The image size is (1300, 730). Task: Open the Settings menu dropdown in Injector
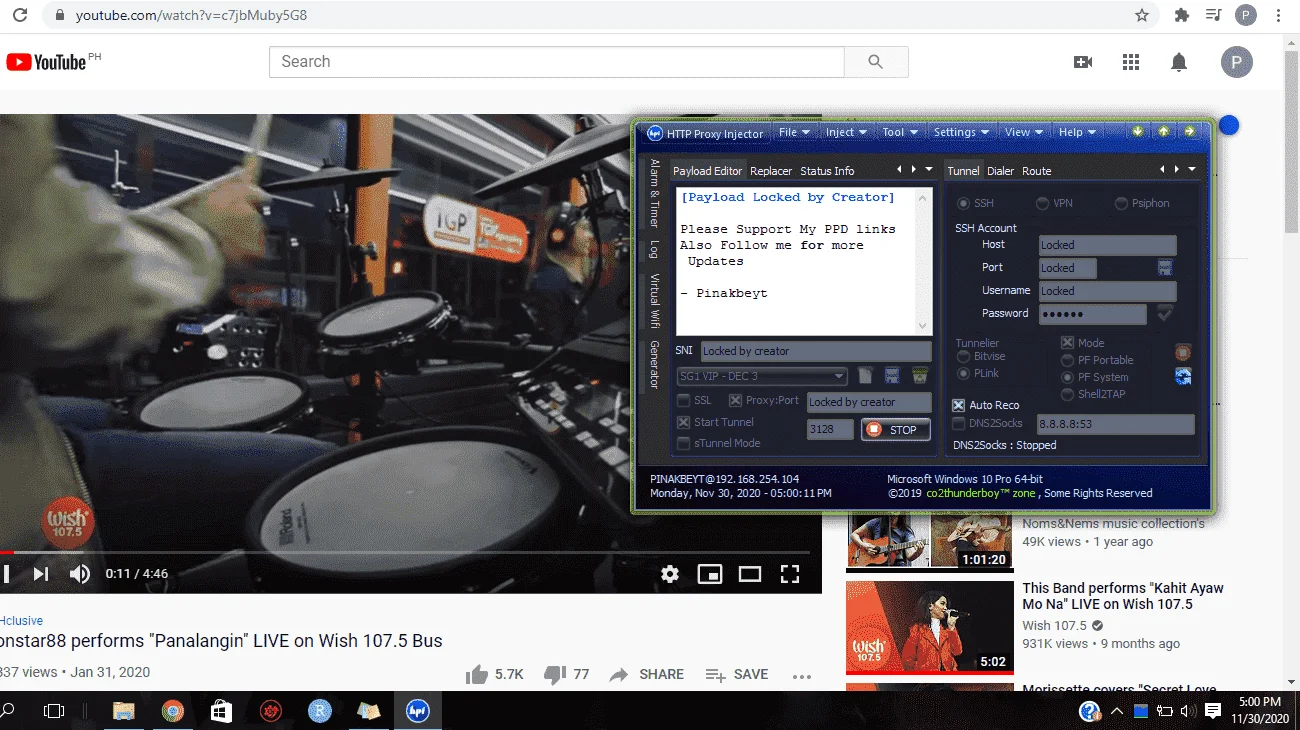pyautogui.click(x=961, y=132)
